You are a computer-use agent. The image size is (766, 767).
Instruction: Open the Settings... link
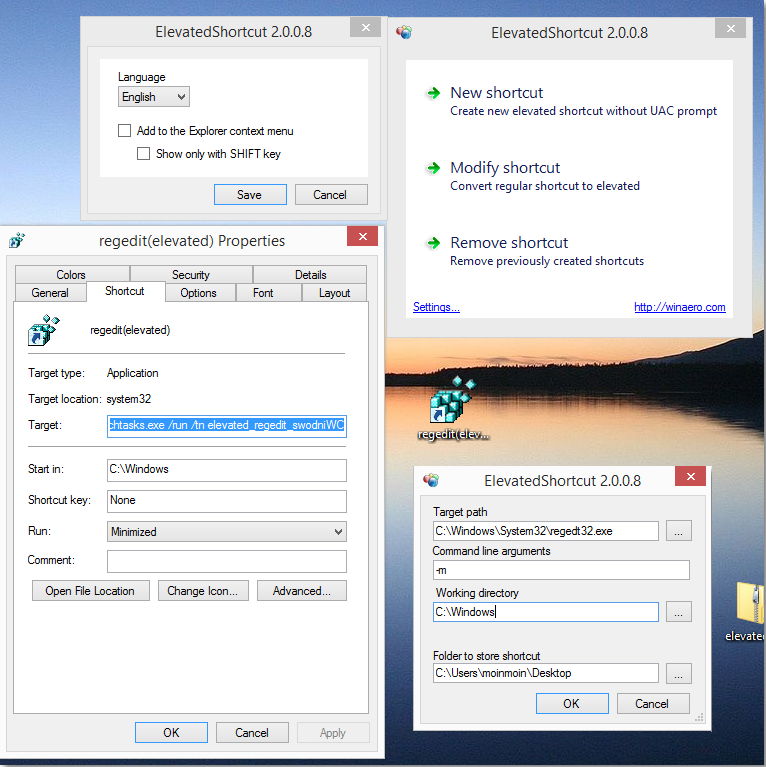pos(436,307)
